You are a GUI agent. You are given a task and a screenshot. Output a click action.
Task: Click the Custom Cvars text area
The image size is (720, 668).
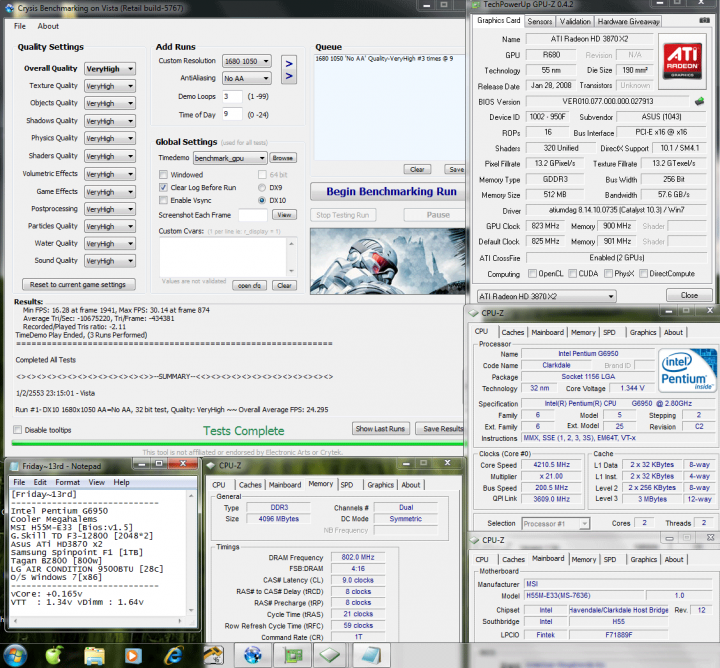pyautogui.click(x=224, y=257)
